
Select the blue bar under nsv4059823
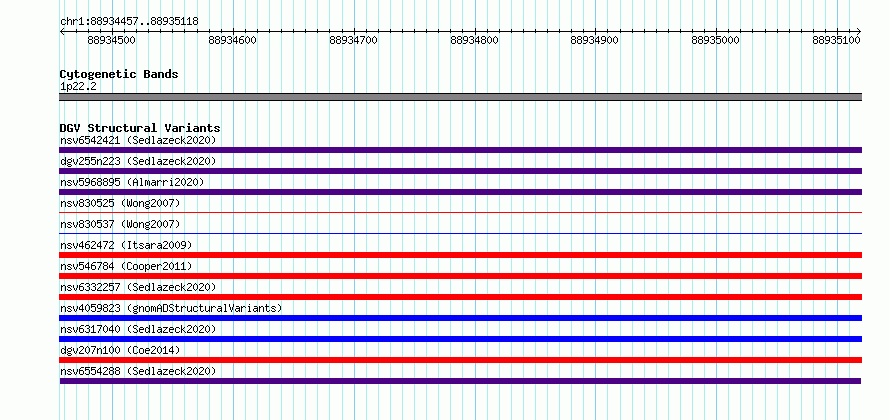[x=461, y=318]
